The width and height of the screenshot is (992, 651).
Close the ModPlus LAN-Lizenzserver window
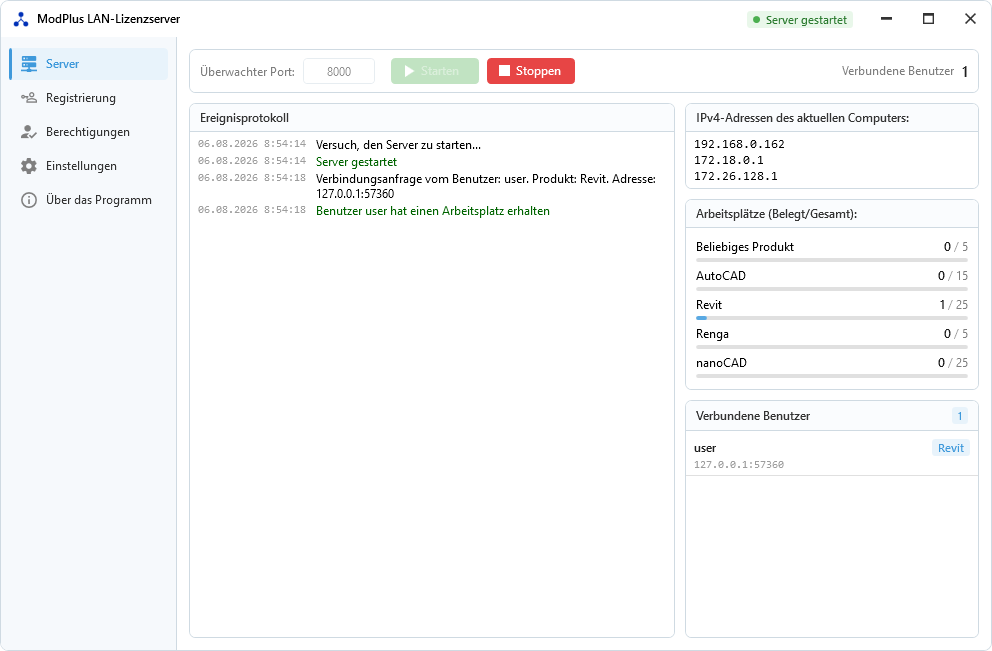[970, 19]
